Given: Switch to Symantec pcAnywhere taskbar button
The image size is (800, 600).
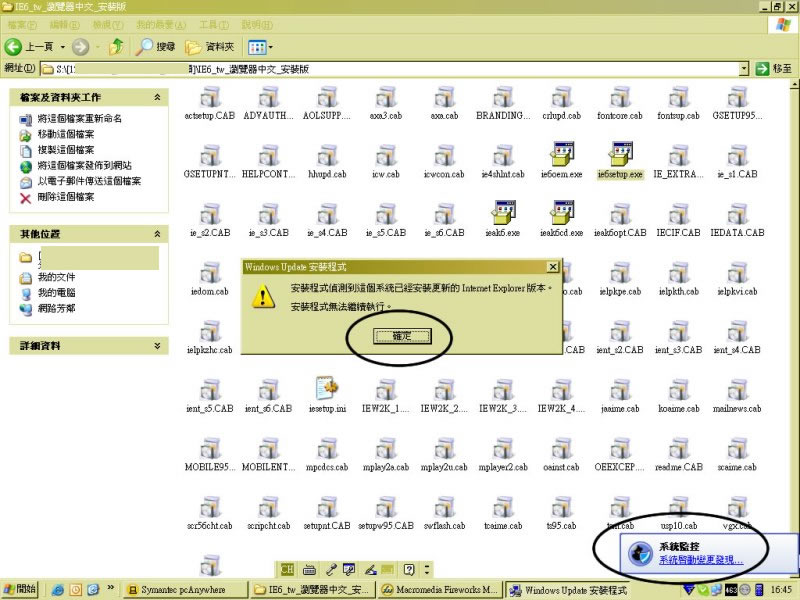Looking at the screenshot, I should pyautogui.click(x=186, y=590).
